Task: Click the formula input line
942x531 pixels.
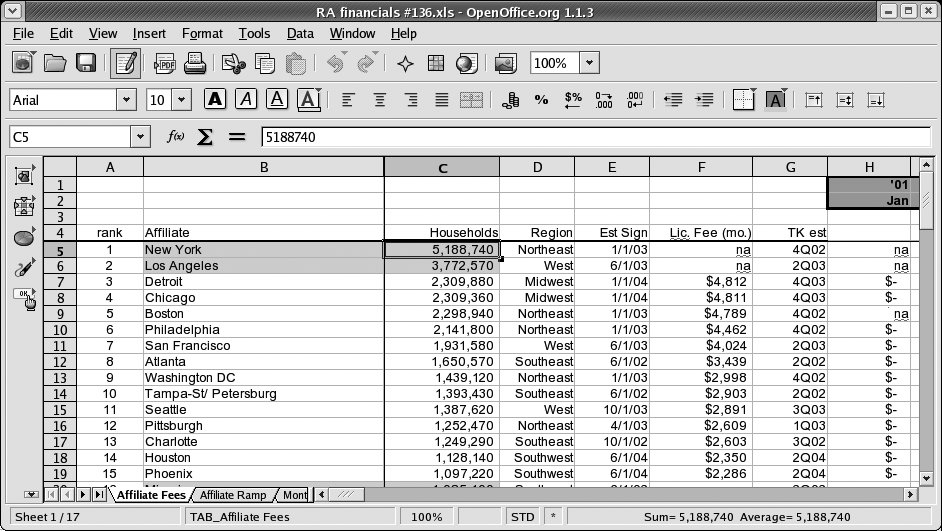Action: (x=595, y=137)
